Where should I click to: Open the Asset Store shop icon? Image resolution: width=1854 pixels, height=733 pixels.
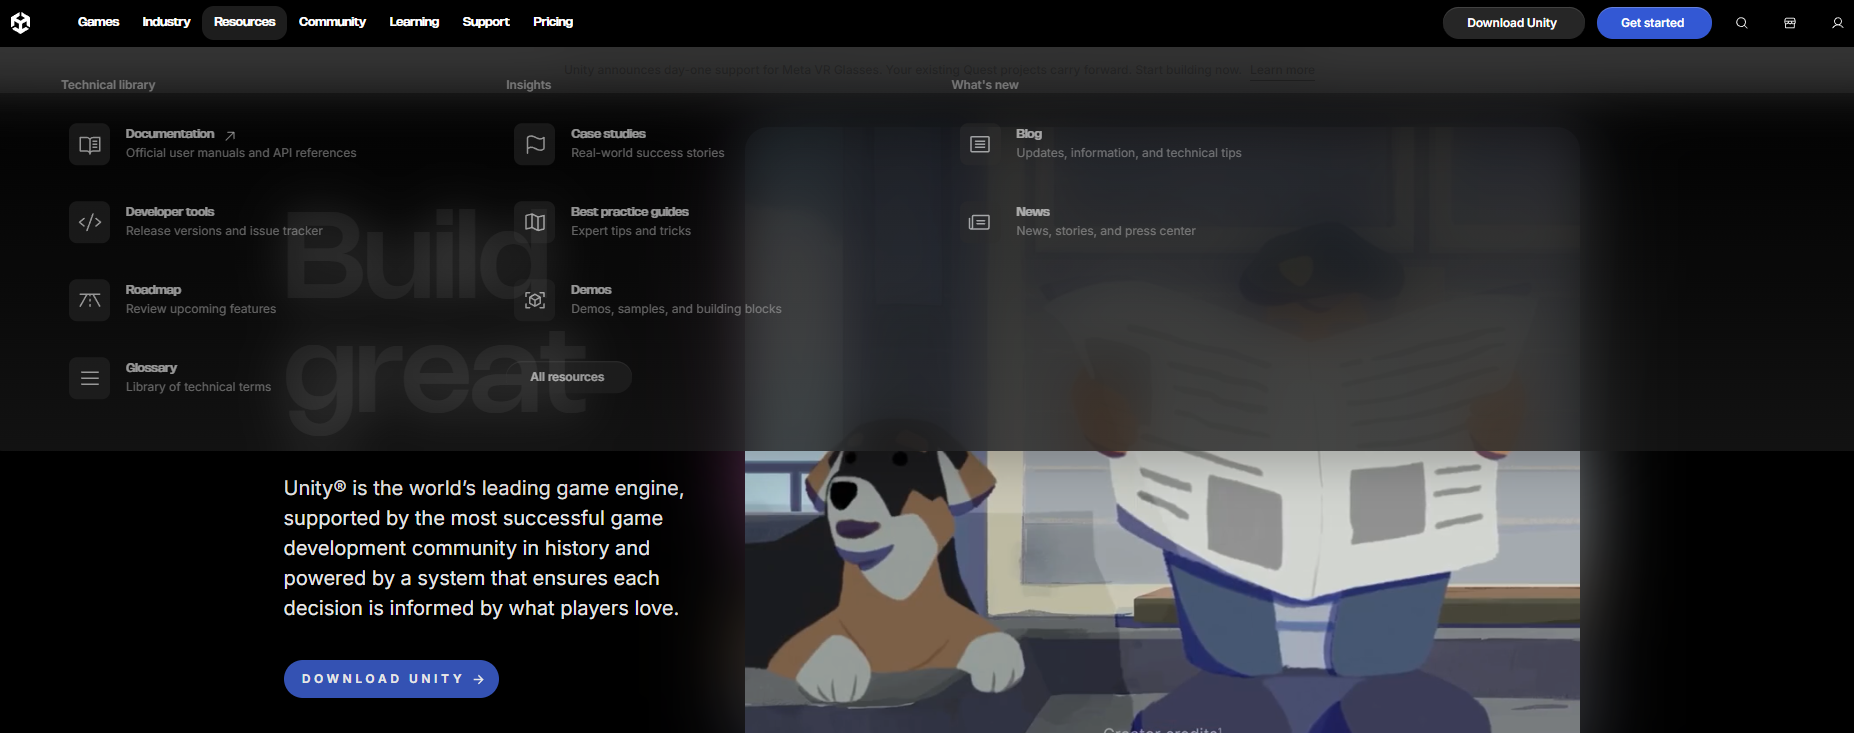click(x=1790, y=23)
